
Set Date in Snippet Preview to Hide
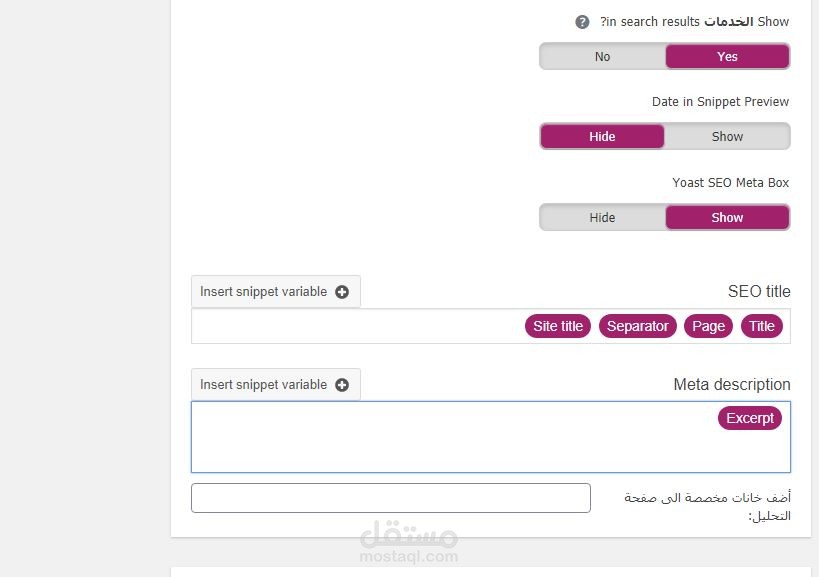(602, 137)
